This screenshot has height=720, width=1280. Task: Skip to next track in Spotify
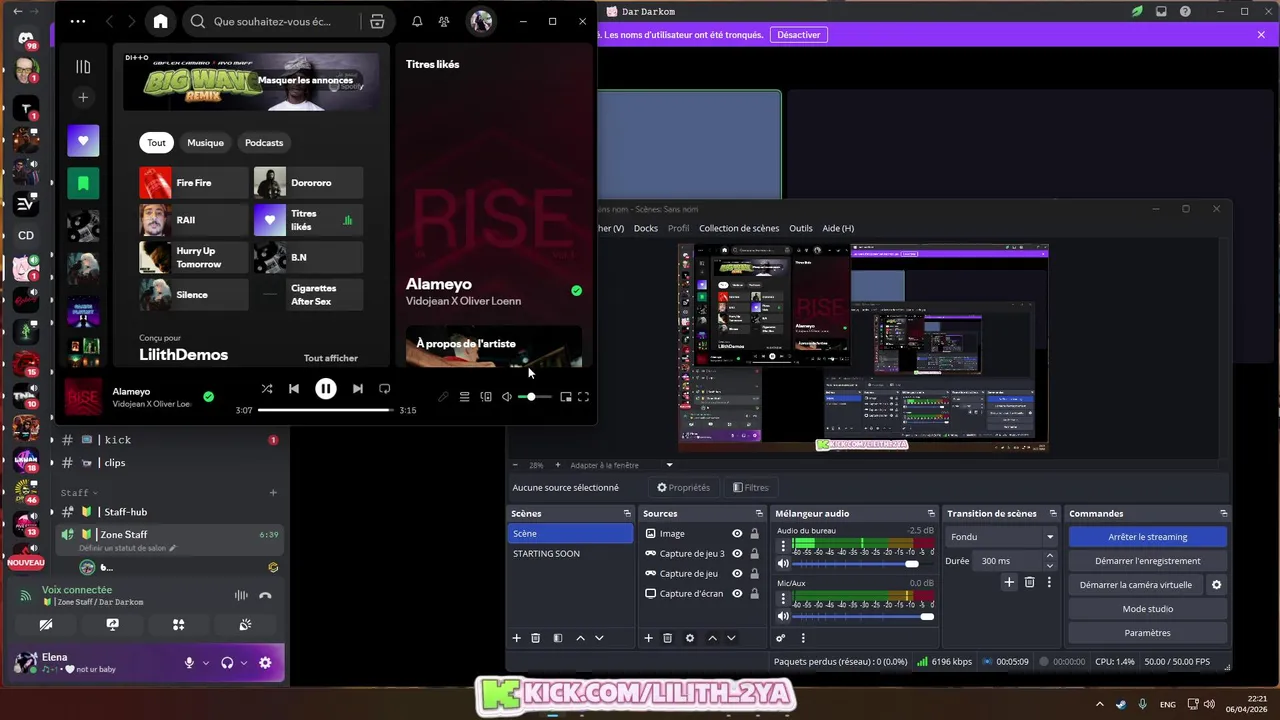pyautogui.click(x=357, y=389)
